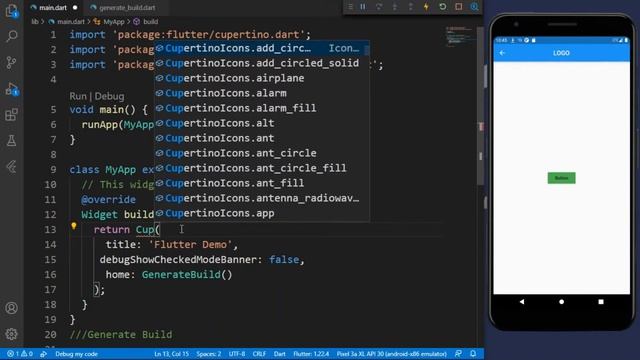640x360 pixels.
Task: Pause the debug session
Action: coord(362,7)
